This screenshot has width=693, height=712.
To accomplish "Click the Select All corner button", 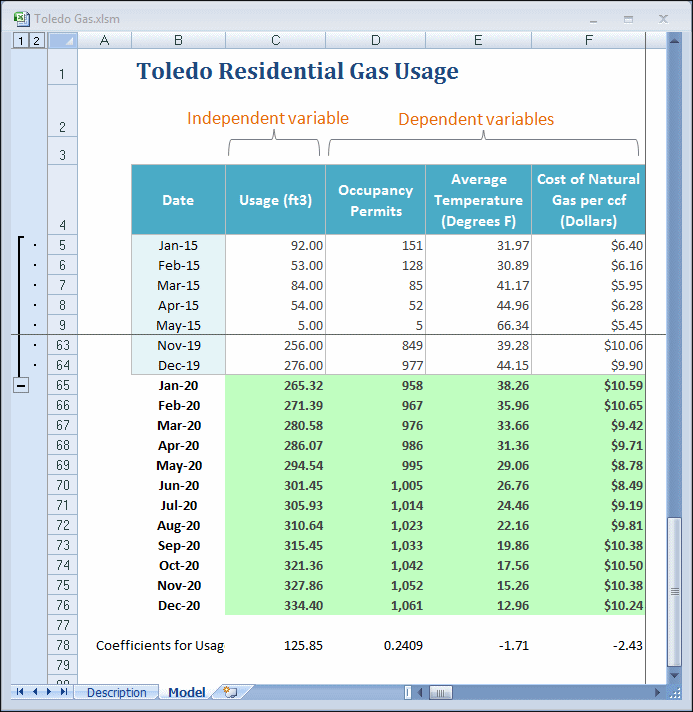I will click(63, 41).
